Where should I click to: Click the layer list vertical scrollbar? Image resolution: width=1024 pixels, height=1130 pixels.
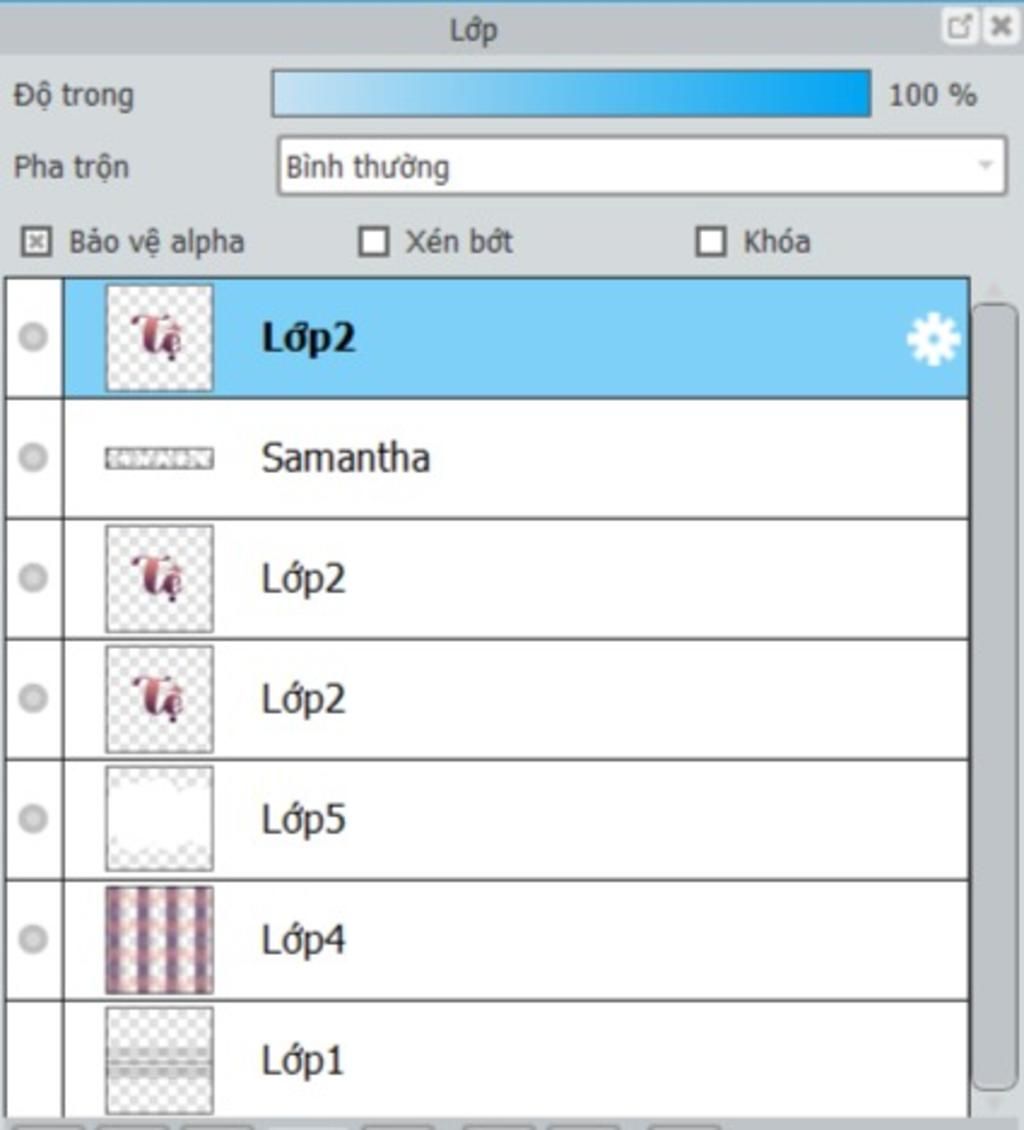pos(994,697)
